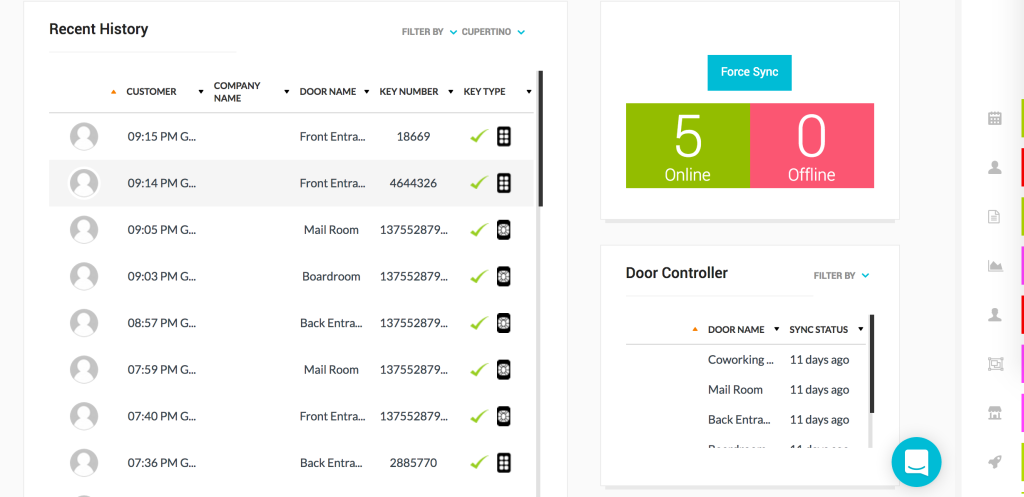Click the phone key icon in the 08:57 PM row
Viewport: 1024px width, 497px height.
[504, 323]
